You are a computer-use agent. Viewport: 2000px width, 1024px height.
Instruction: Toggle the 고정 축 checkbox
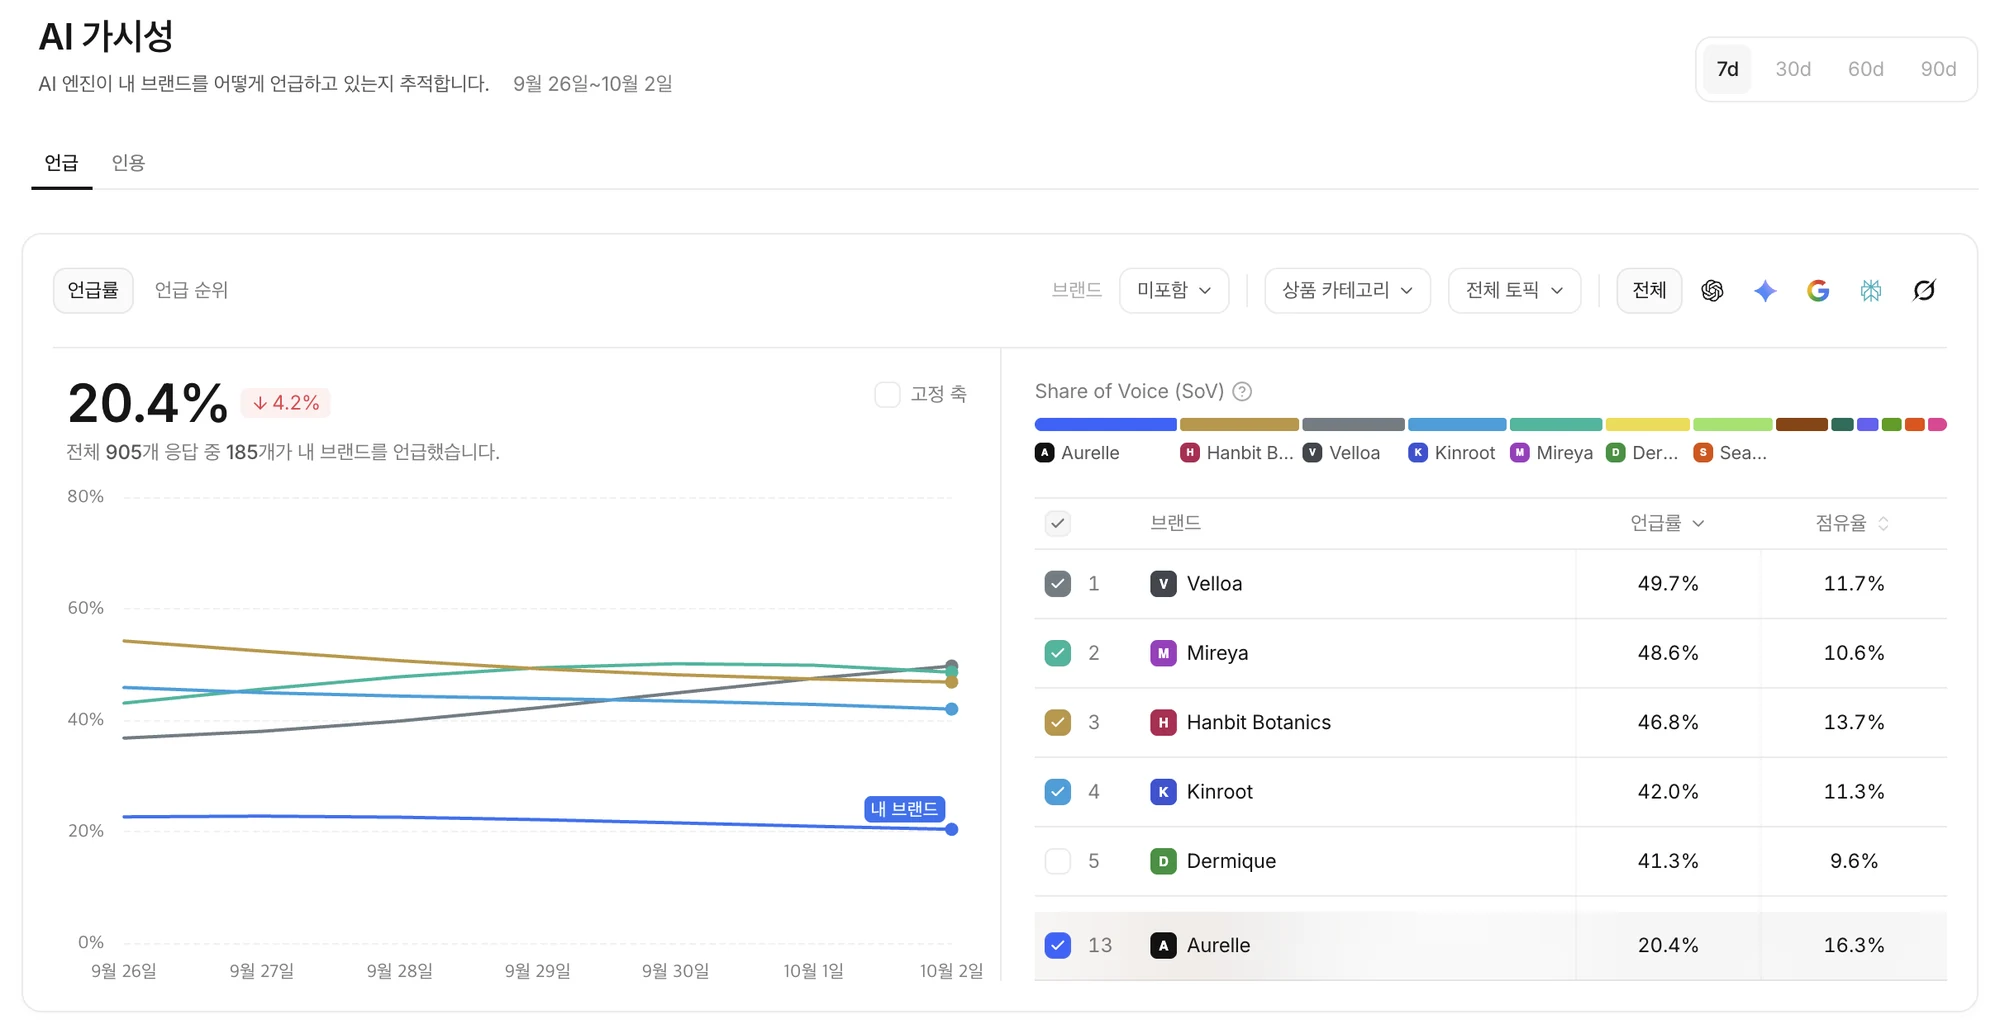coord(887,395)
